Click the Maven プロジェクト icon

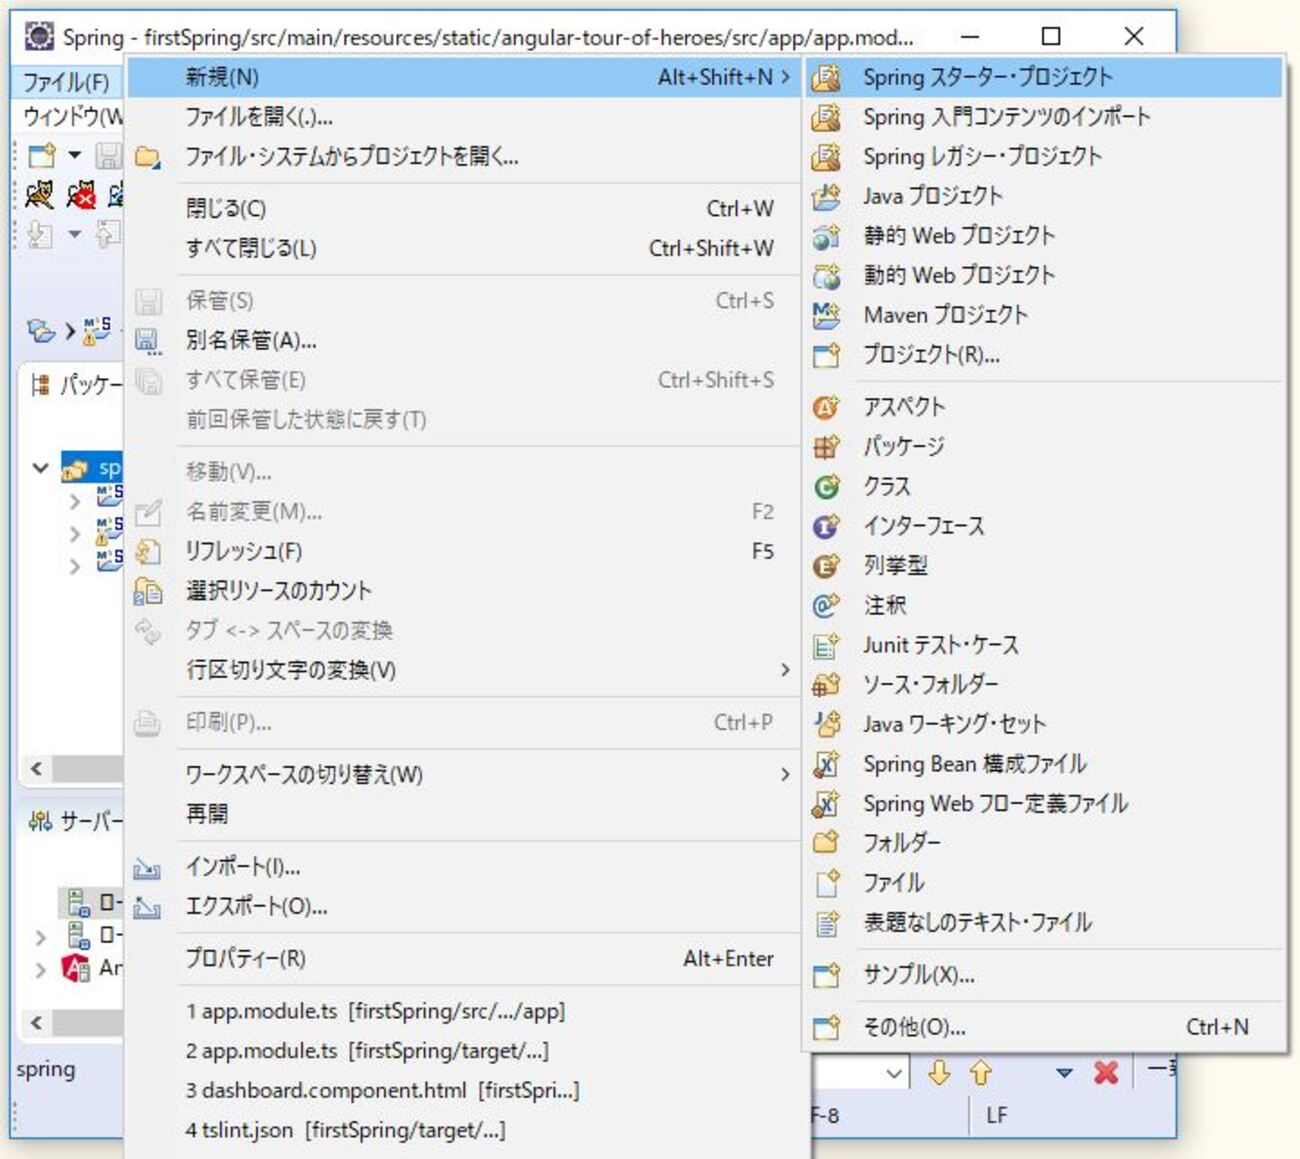point(826,315)
